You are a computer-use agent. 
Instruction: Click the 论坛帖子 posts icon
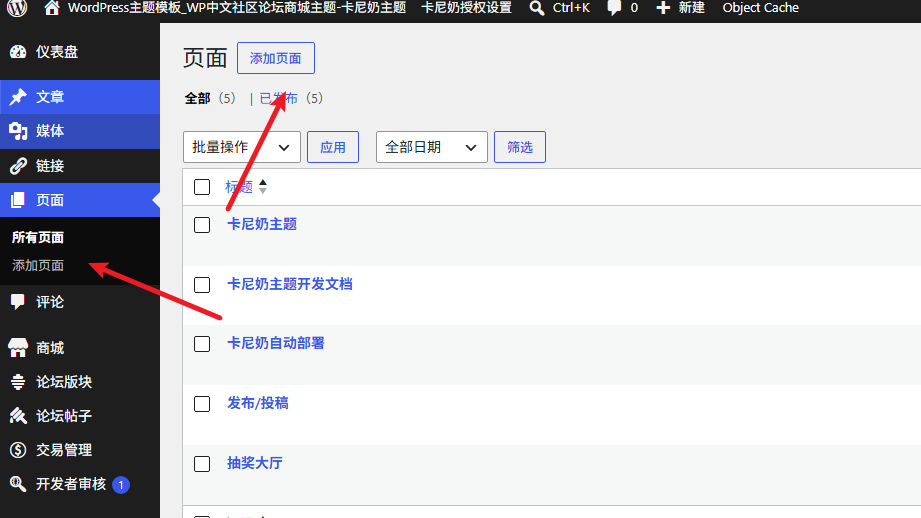pyautogui.click(x=18, y=416)
